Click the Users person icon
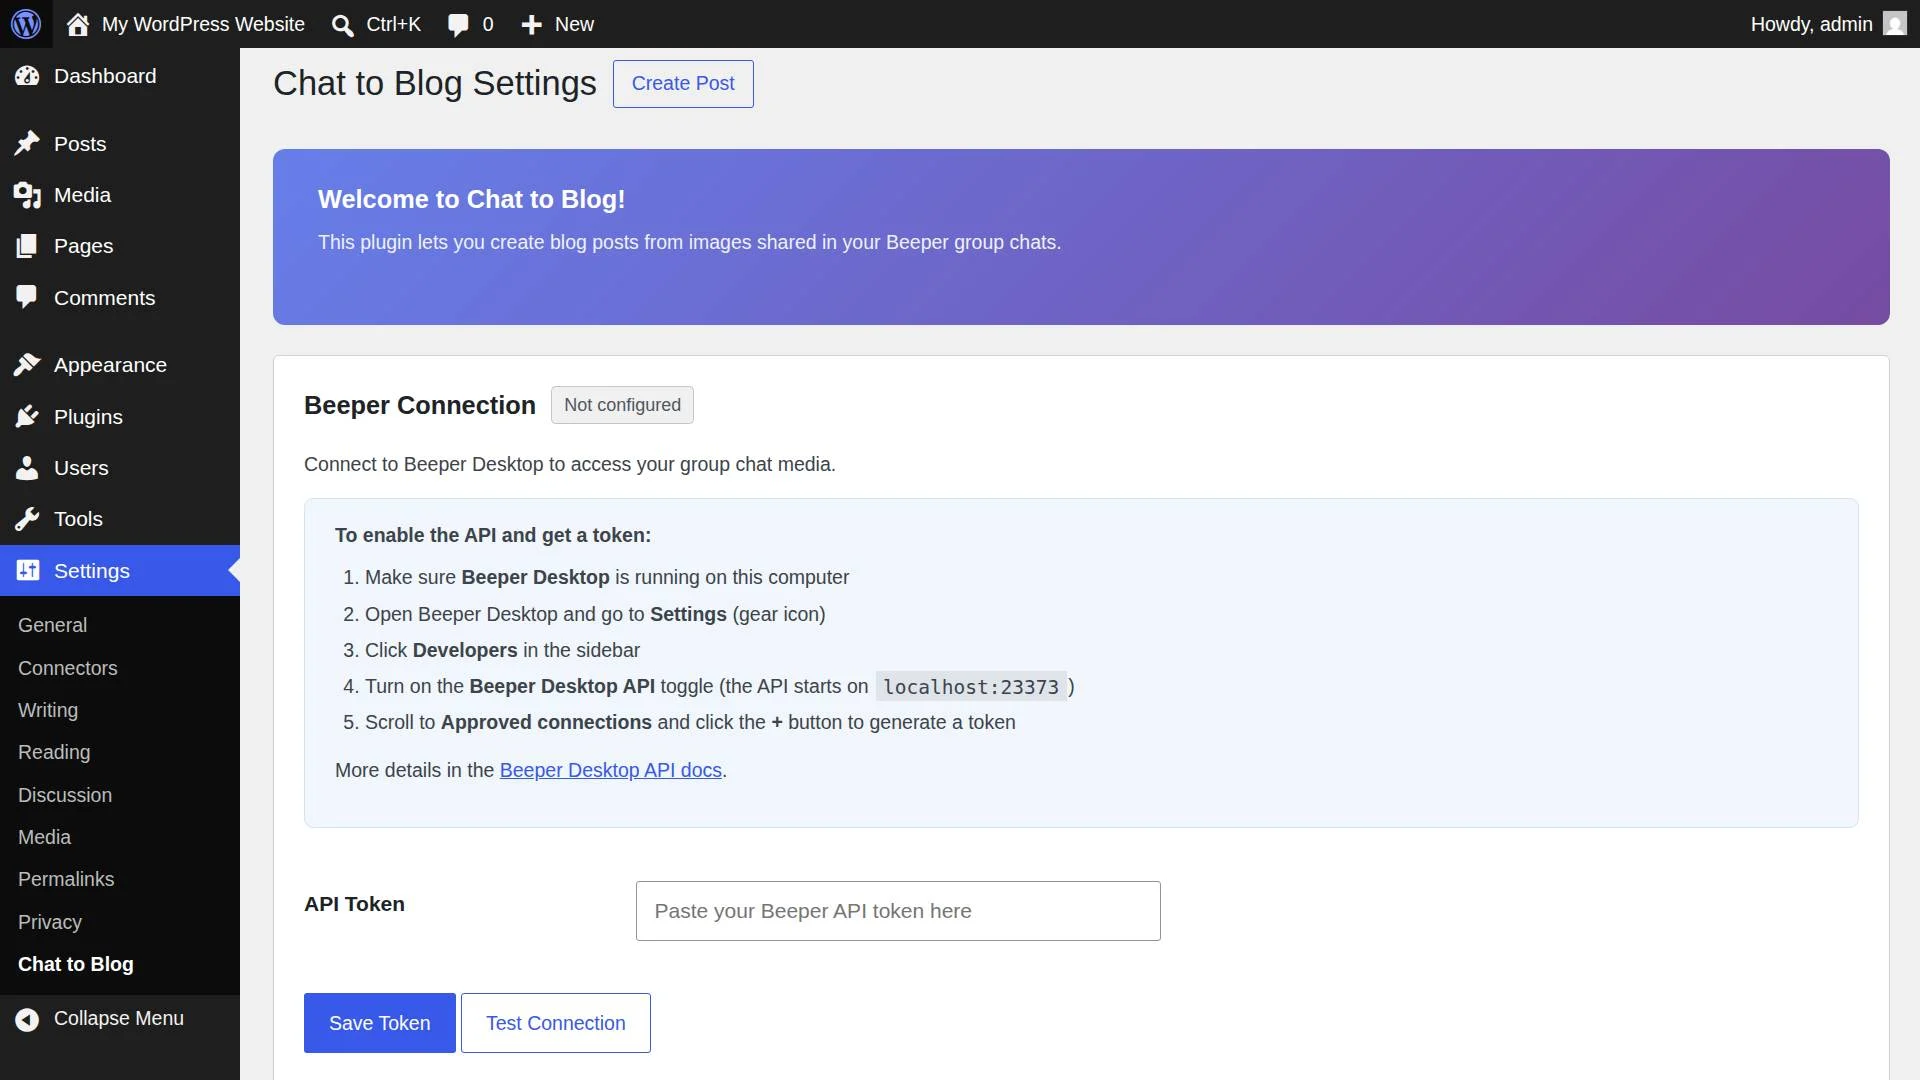 27,468
